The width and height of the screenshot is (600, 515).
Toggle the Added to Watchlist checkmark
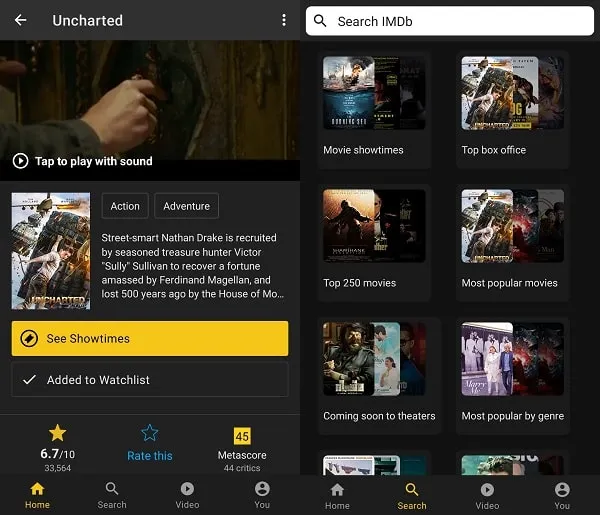(x=29, y=380)
